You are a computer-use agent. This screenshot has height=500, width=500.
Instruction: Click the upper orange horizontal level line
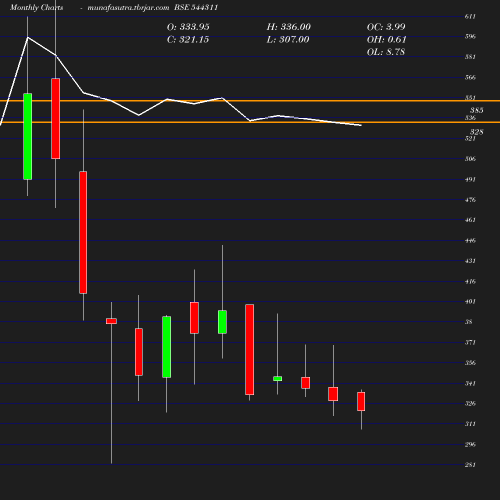(250, 101)
